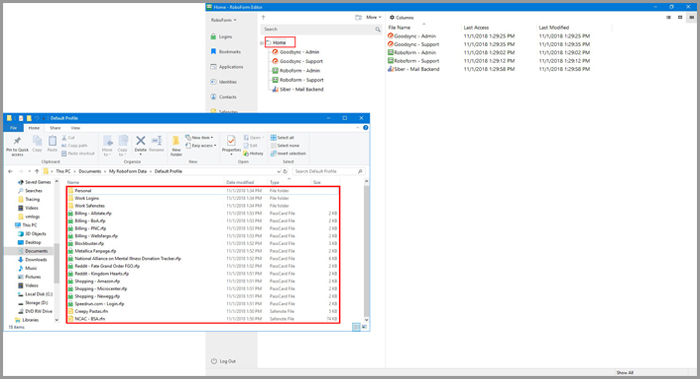Open Contacts section in RoboForm sidebar
Image resolution: width=700 pixels, height=379 pixels.
tap(223, 97)
